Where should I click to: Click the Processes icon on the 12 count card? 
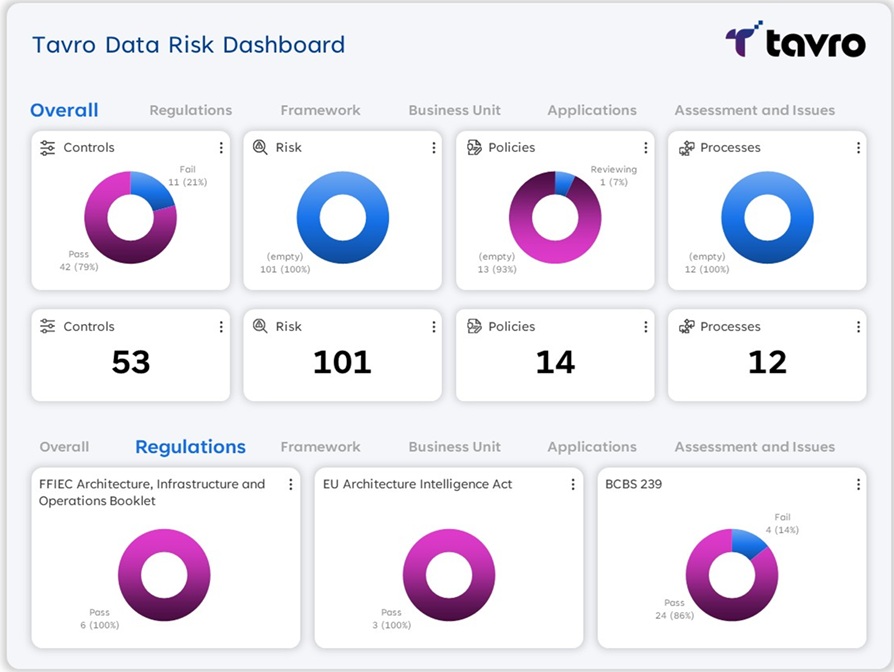click(686, 327)
